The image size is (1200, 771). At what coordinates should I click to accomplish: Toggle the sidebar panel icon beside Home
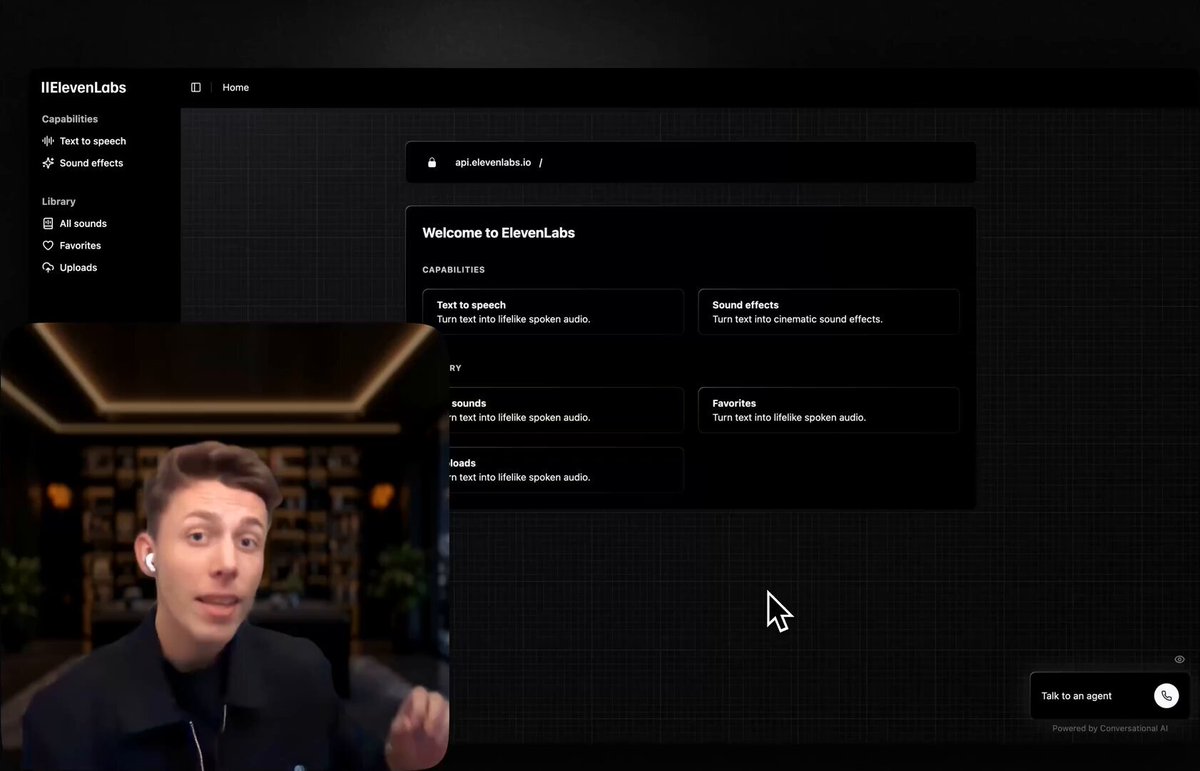(196, 88)
